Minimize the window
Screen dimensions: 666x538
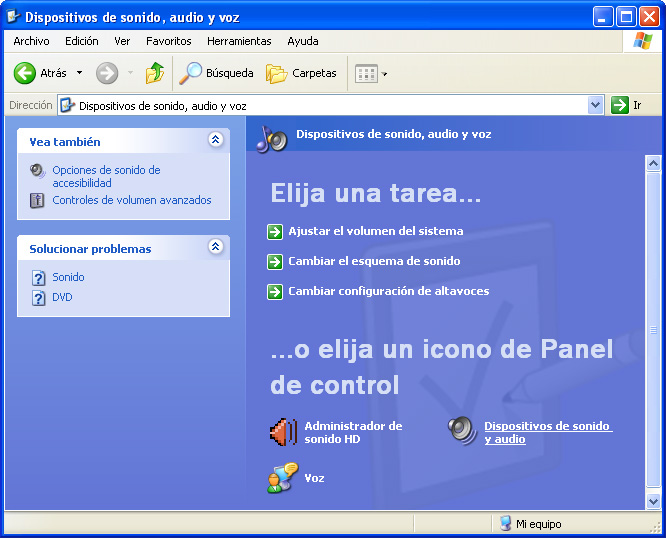pyautogui.click(x=603, y=17)
